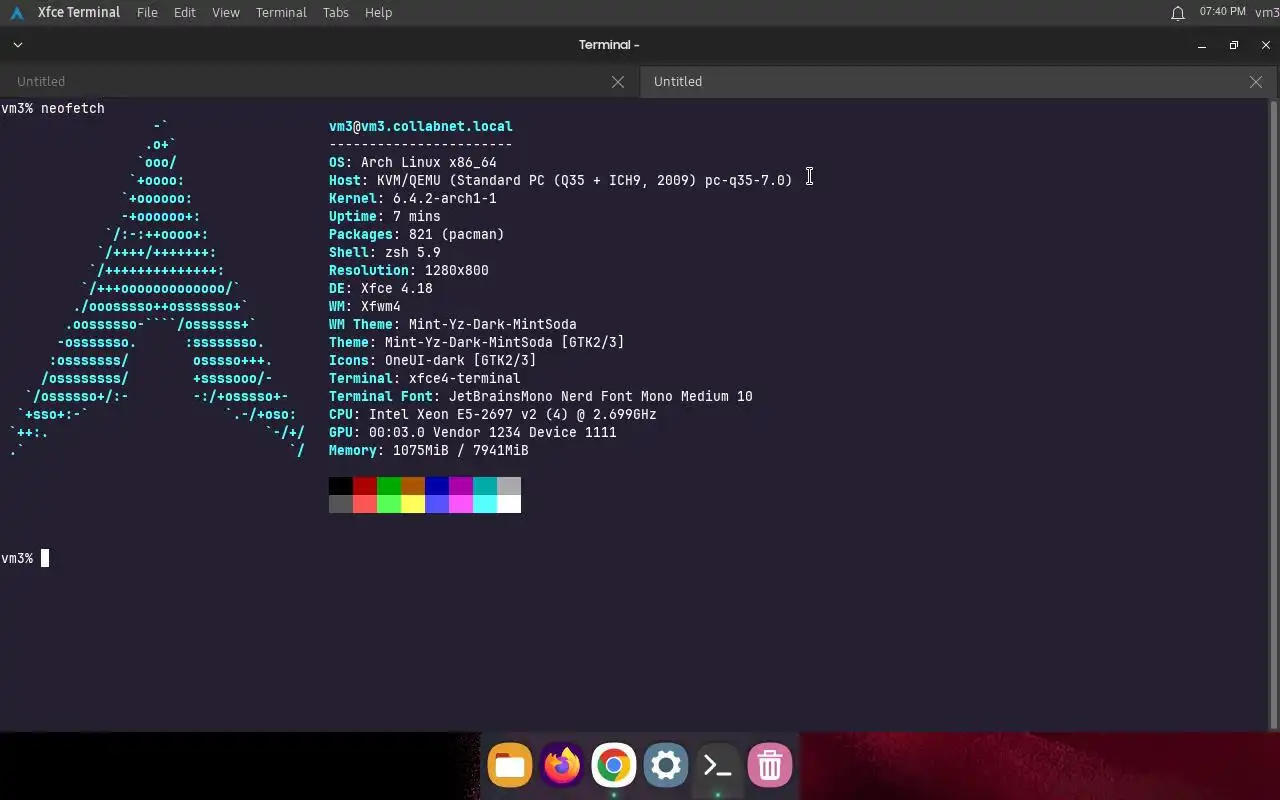Click the Terminal Font line

click(x=541, y=396)
